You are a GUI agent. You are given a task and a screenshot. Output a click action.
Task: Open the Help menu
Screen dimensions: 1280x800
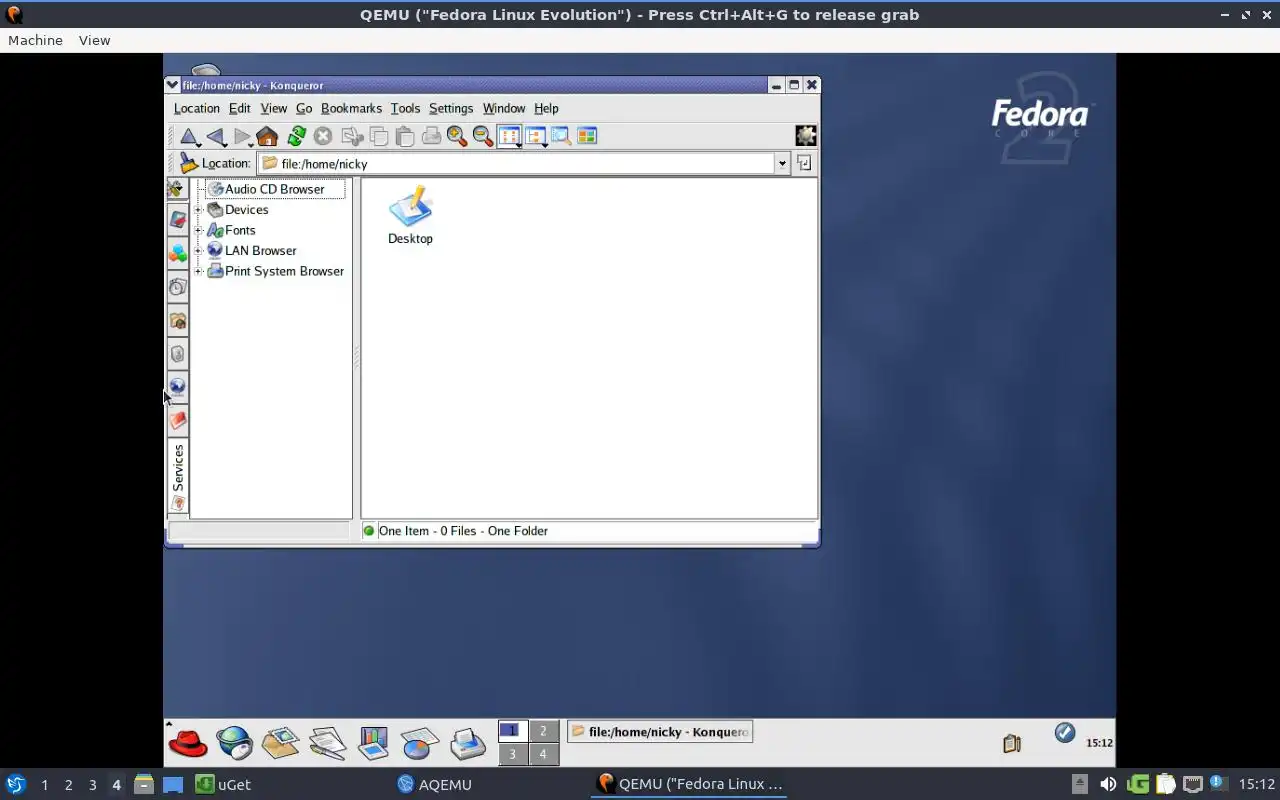tap(546, 108)
